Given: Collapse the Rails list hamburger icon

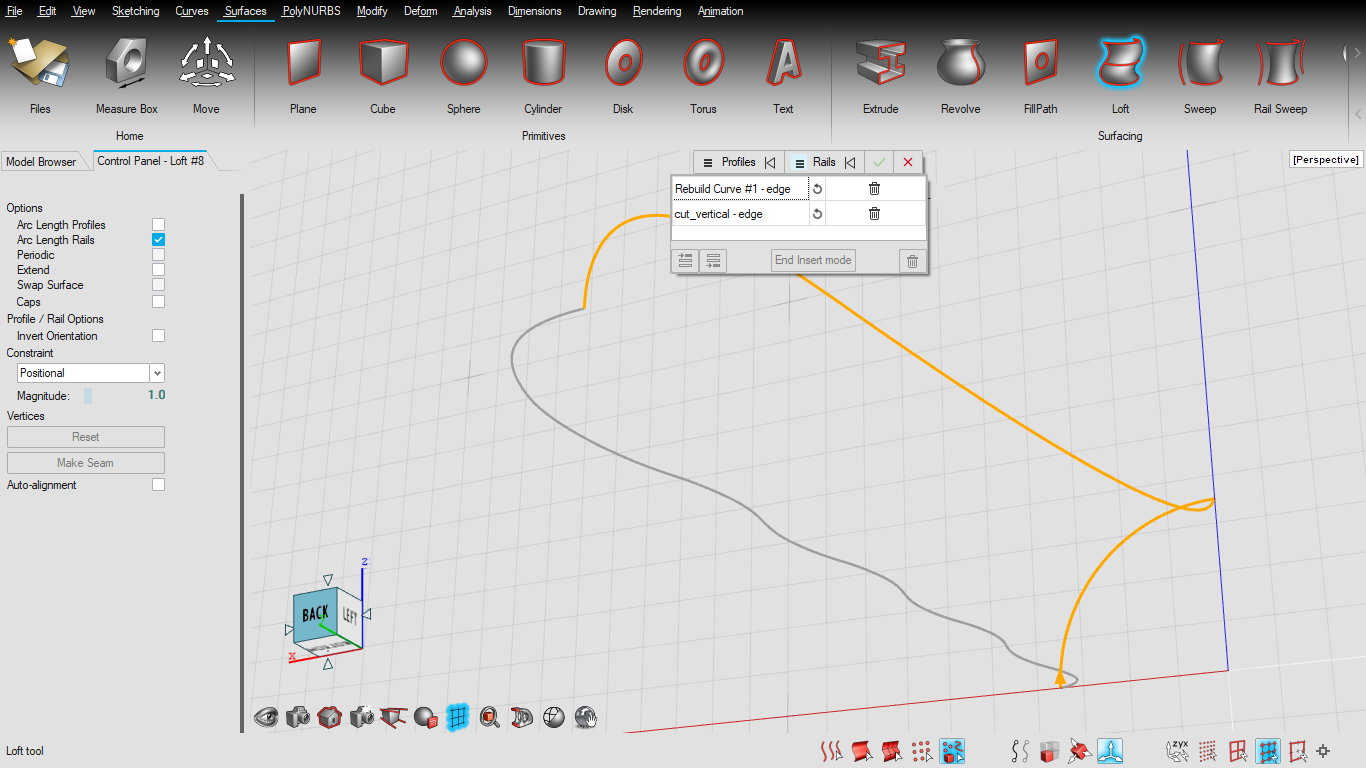Looking at the screenshot, I should coord(800,162).
